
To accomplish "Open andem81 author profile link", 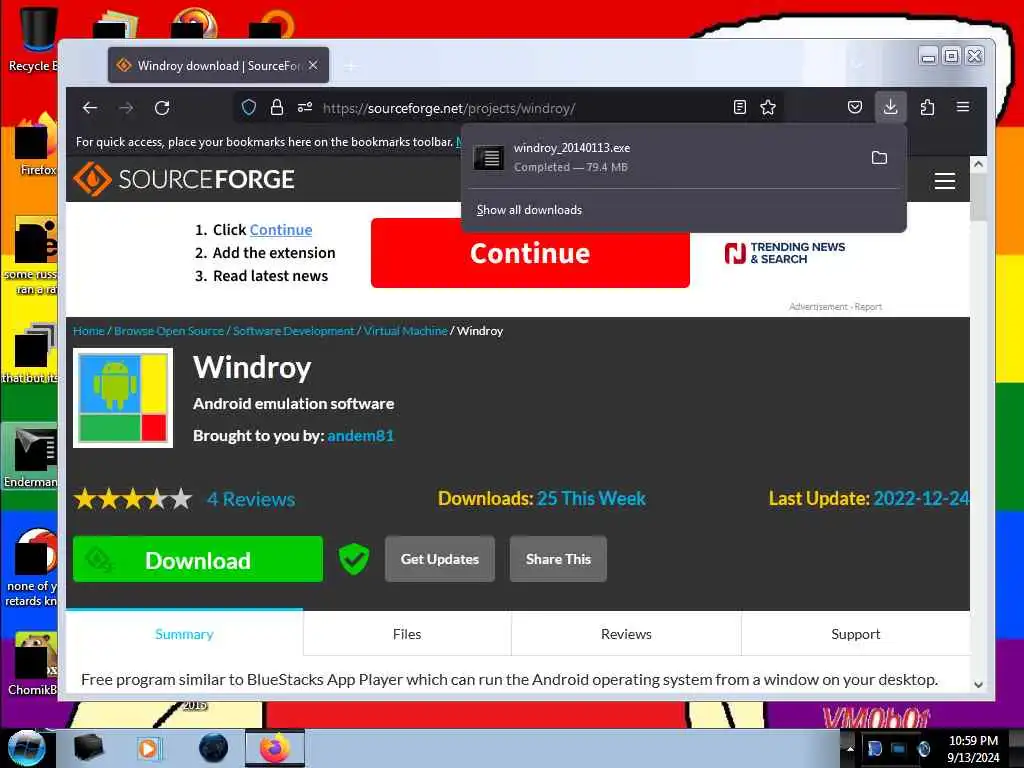I will point(360,436).
